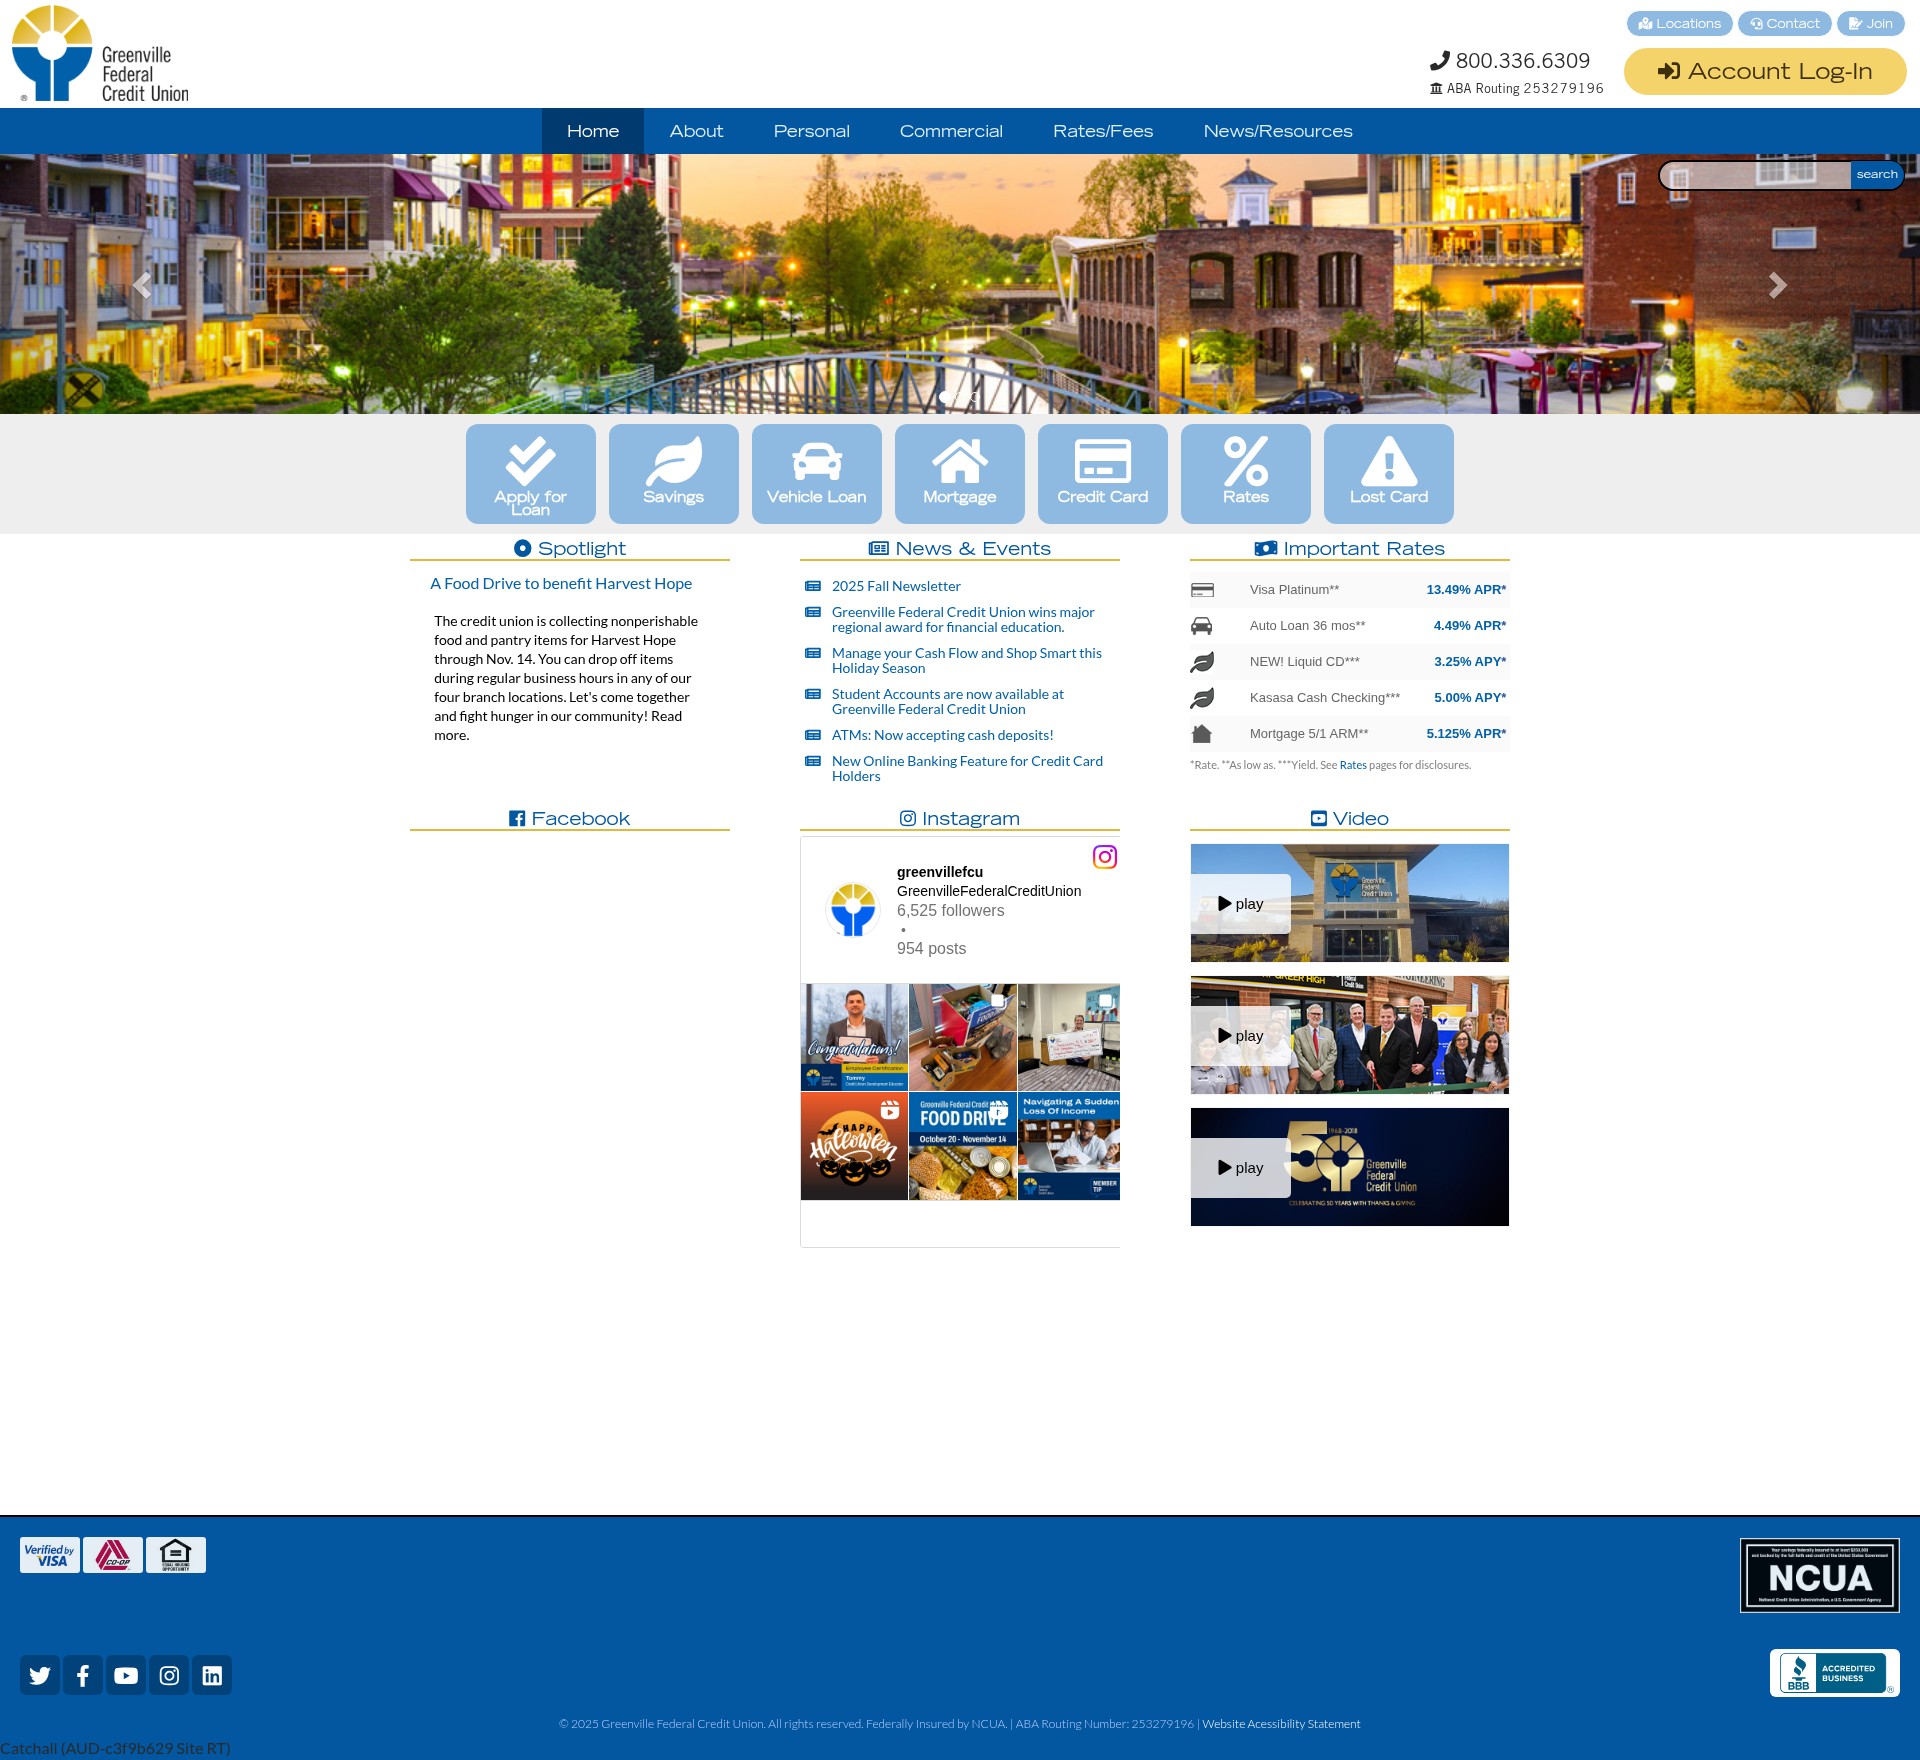This screenshot has width=1920, height=1760.
Task: Click the Instagram logo in feed widget
Action: tap(1105, 857)
